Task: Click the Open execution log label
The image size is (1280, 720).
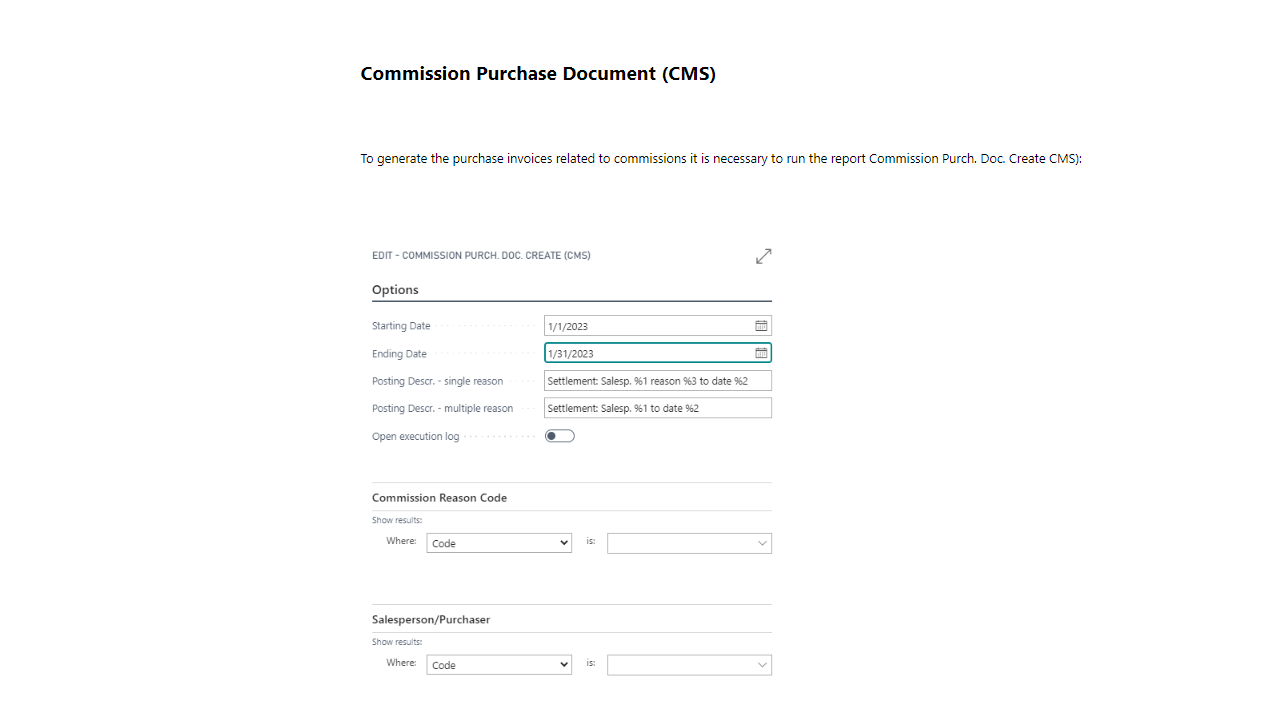Action: click(x=416, y=437)
